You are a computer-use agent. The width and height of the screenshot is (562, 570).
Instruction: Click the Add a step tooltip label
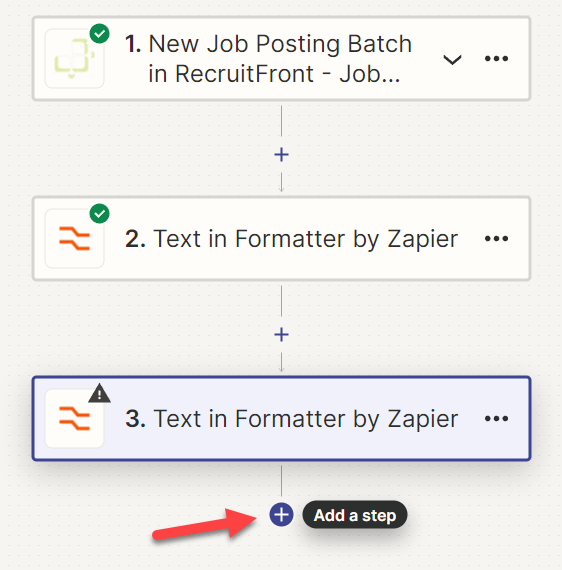[355, 515]
